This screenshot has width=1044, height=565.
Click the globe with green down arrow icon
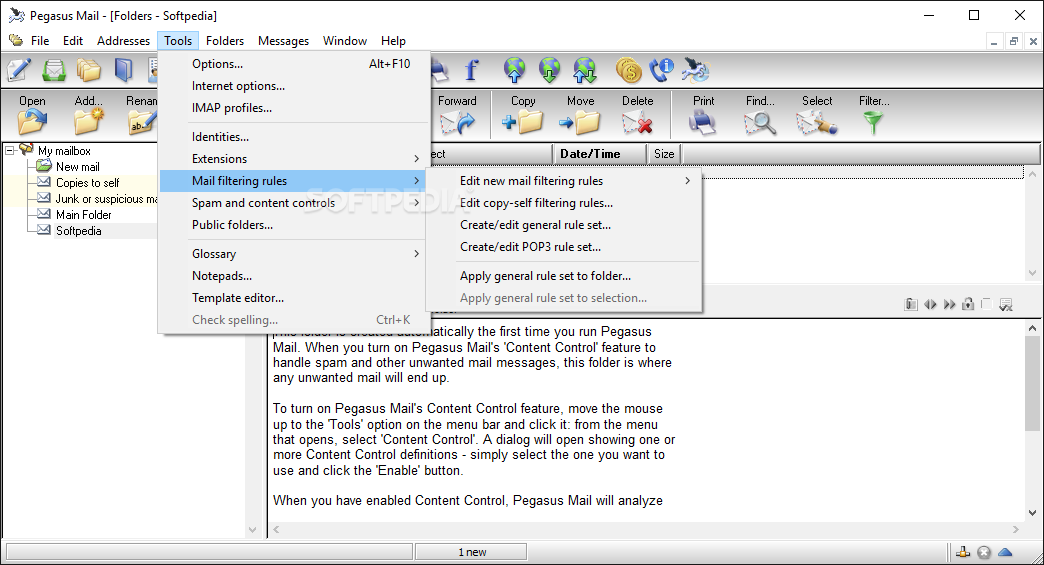pos(549,70)
